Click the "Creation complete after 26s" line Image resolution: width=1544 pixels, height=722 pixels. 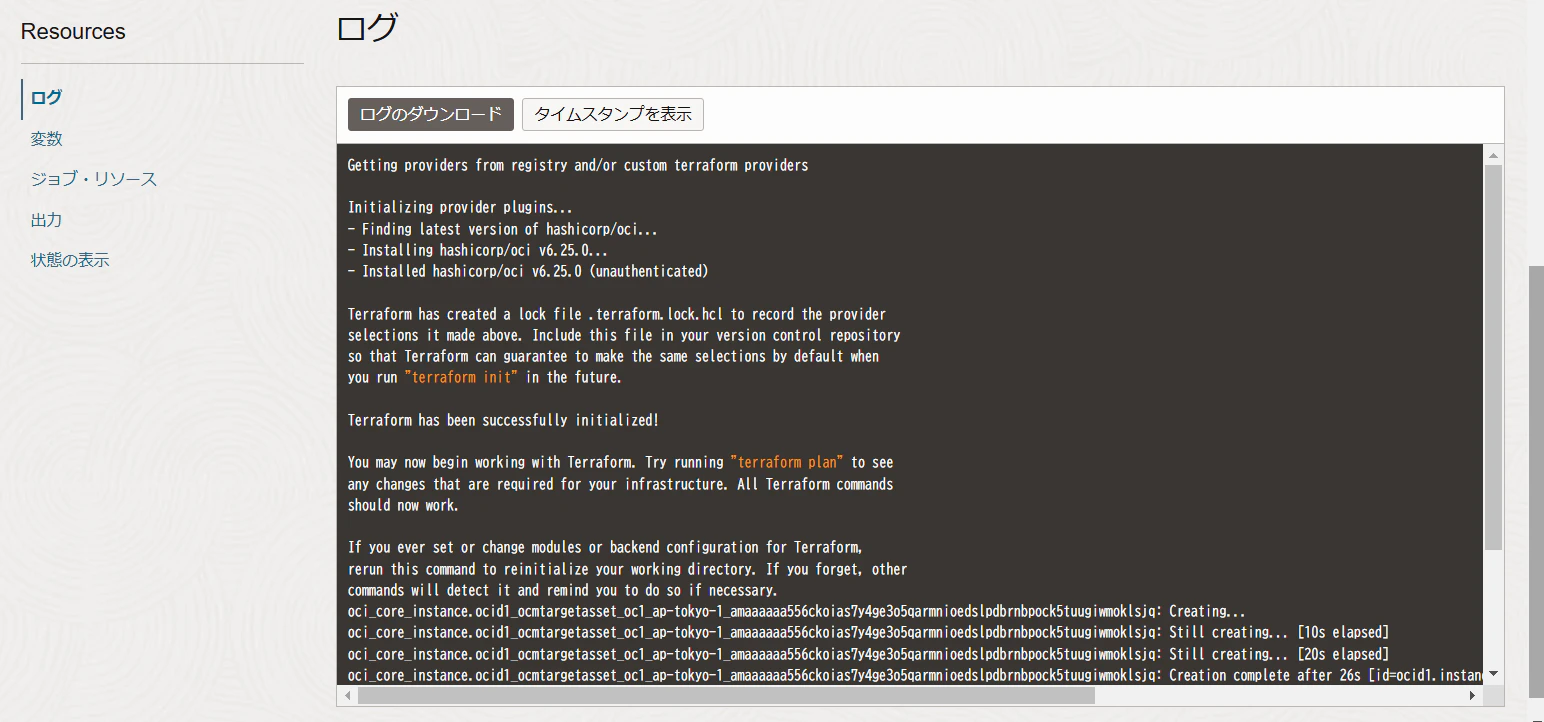[x=914, y=676]
